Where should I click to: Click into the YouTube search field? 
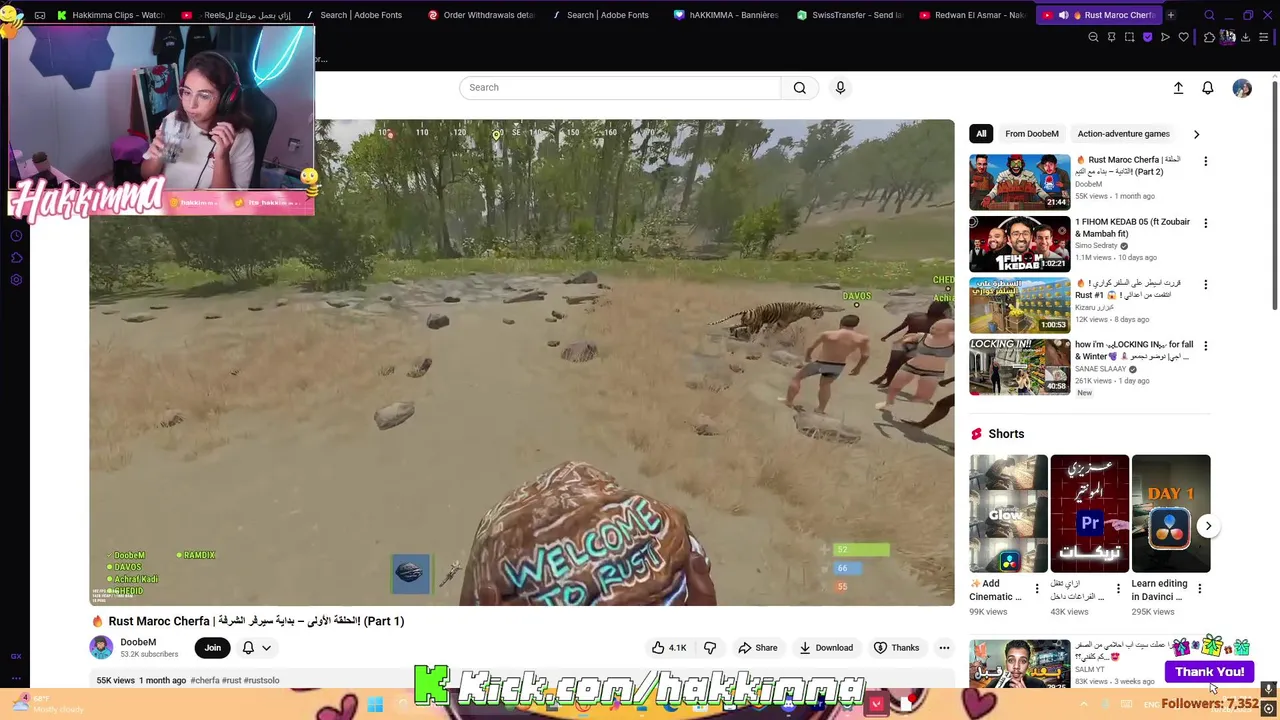pos(620,88)
